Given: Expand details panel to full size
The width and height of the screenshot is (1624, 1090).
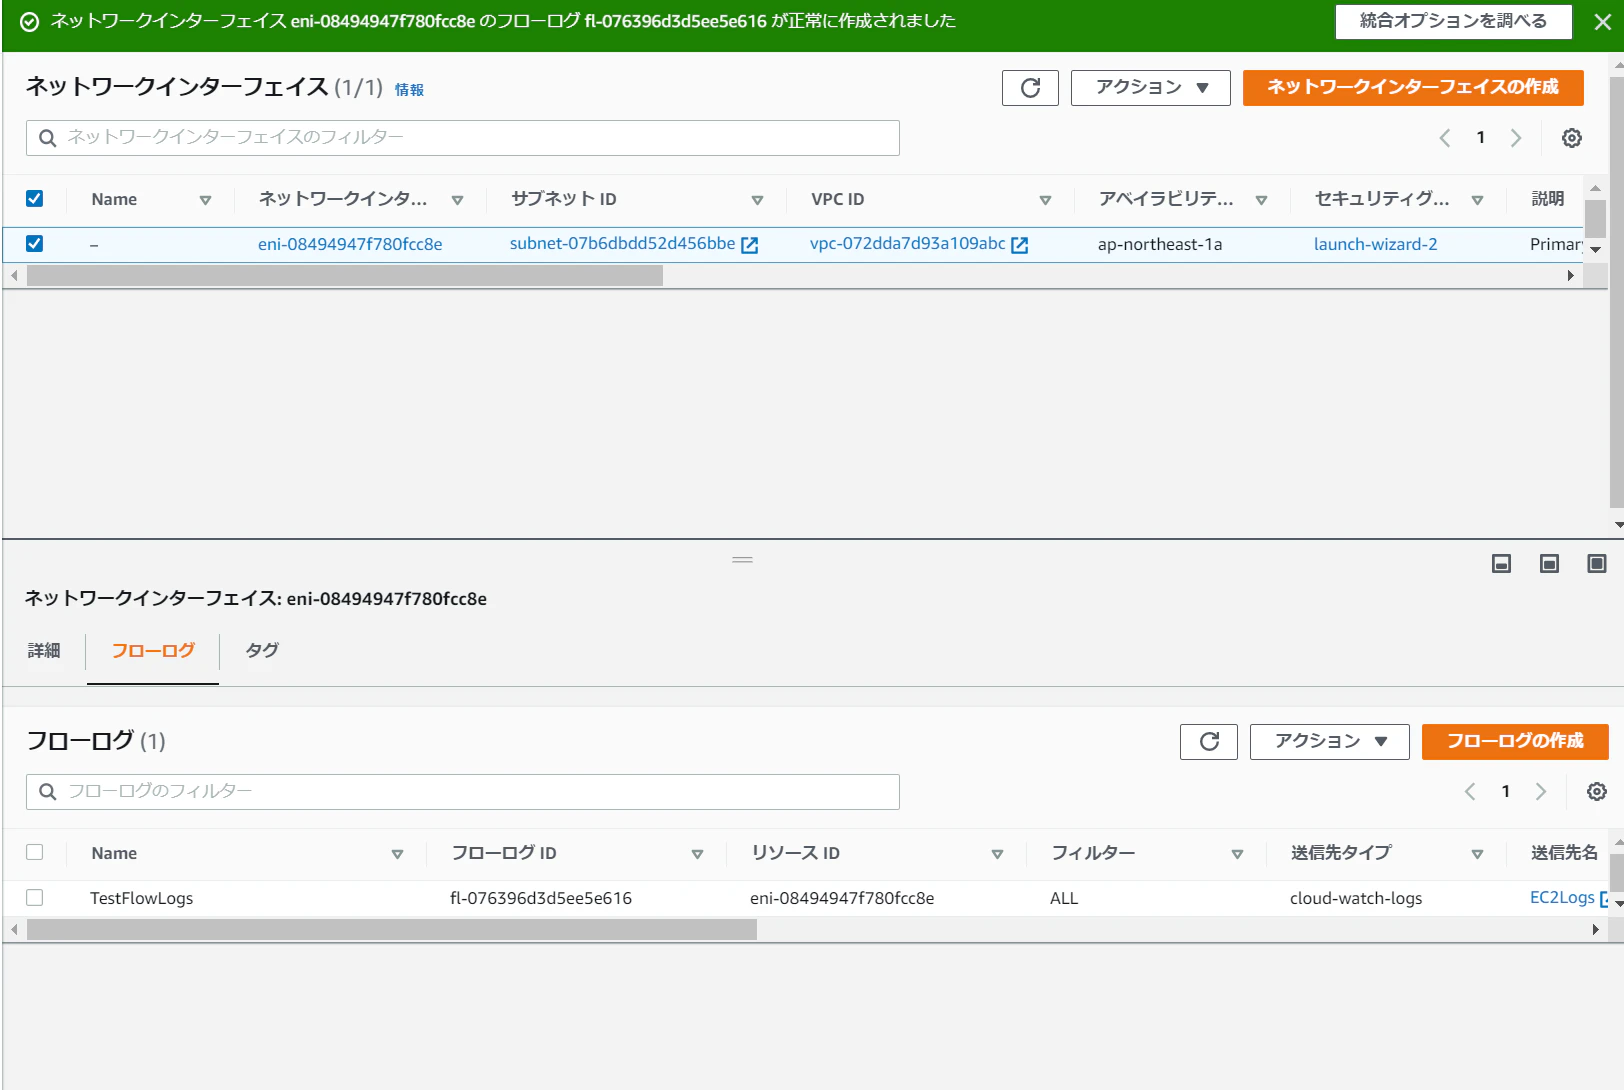Looking at the screenshot, I should pyautogui.click(x=1597, y=564).
